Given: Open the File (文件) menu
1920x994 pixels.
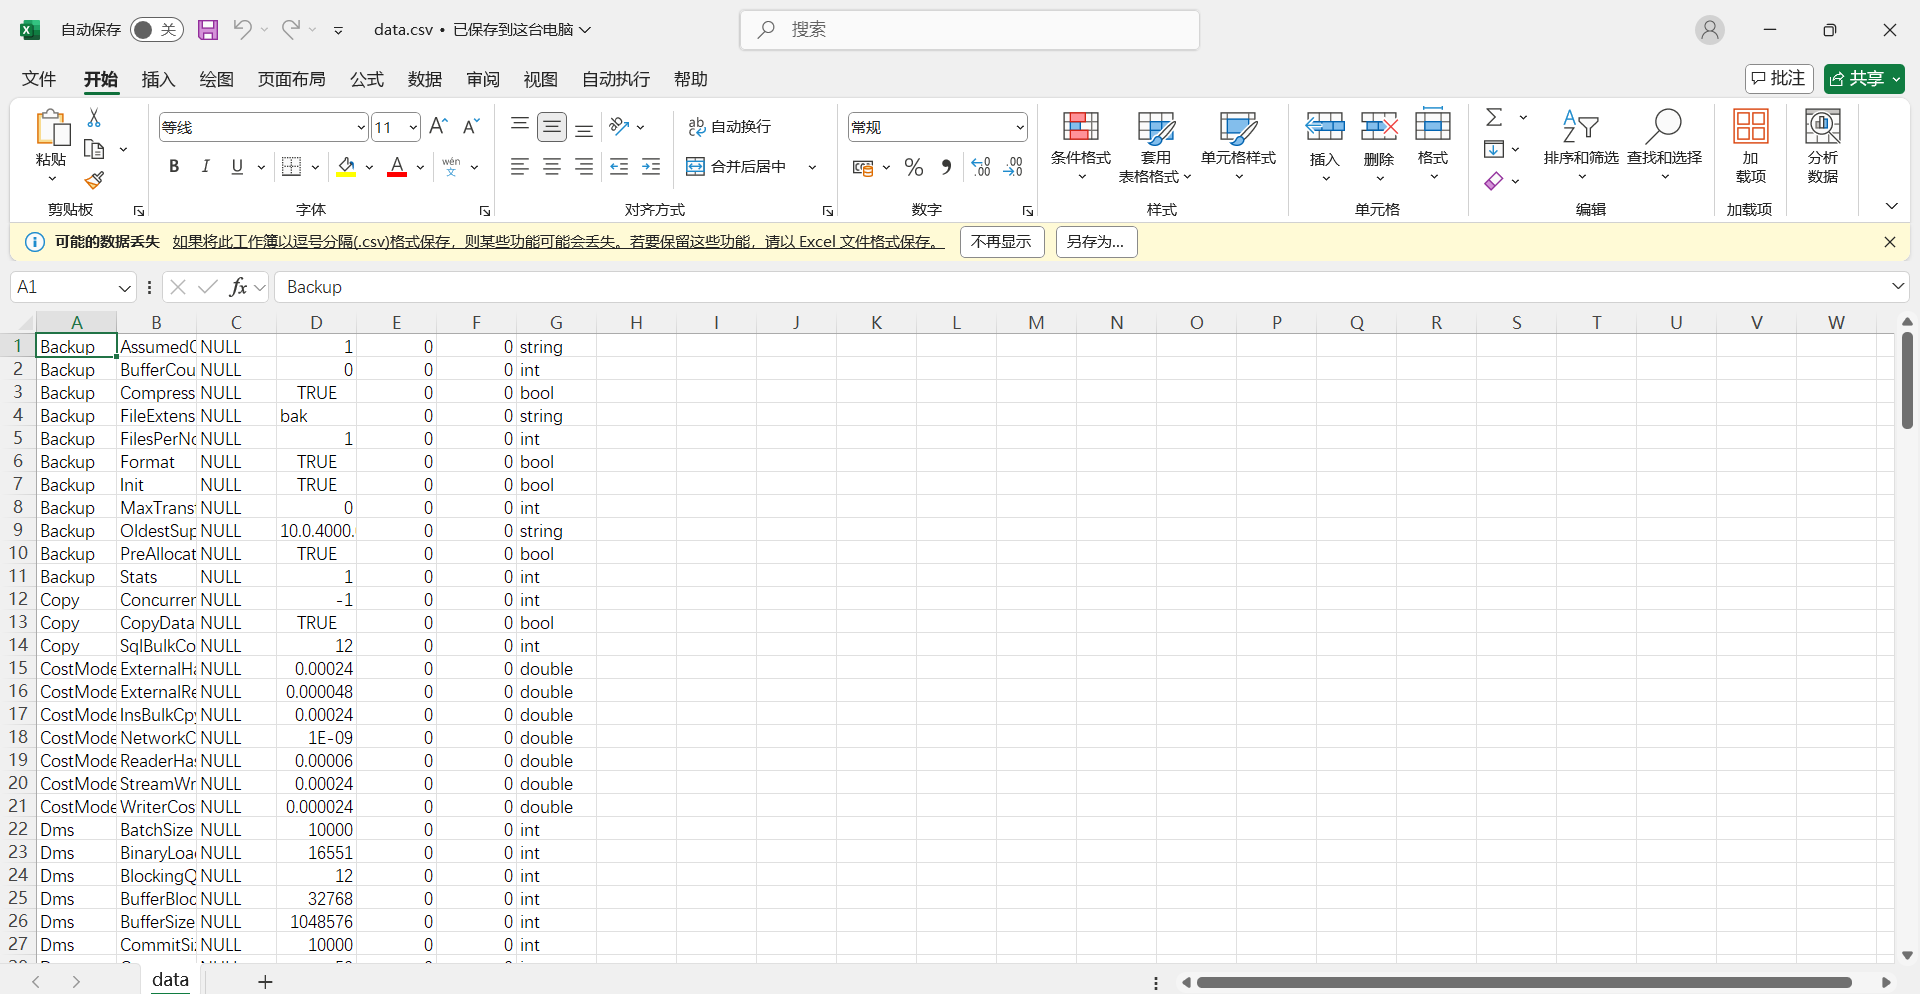Looking at the screenshot, I should [39, 79].
